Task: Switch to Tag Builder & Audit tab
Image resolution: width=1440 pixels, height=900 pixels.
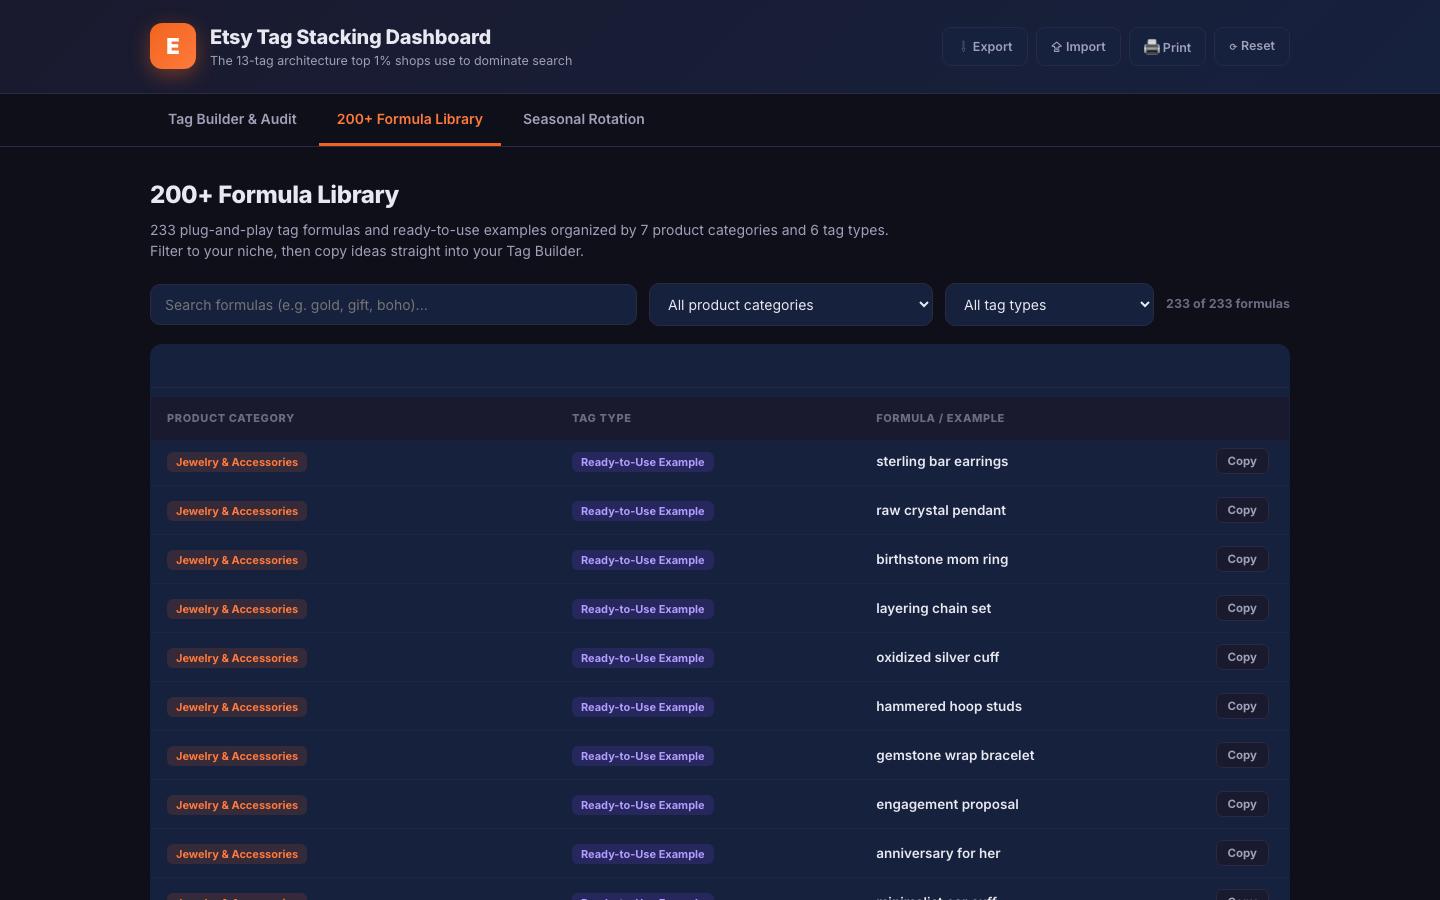Action: tap(232, 119)
